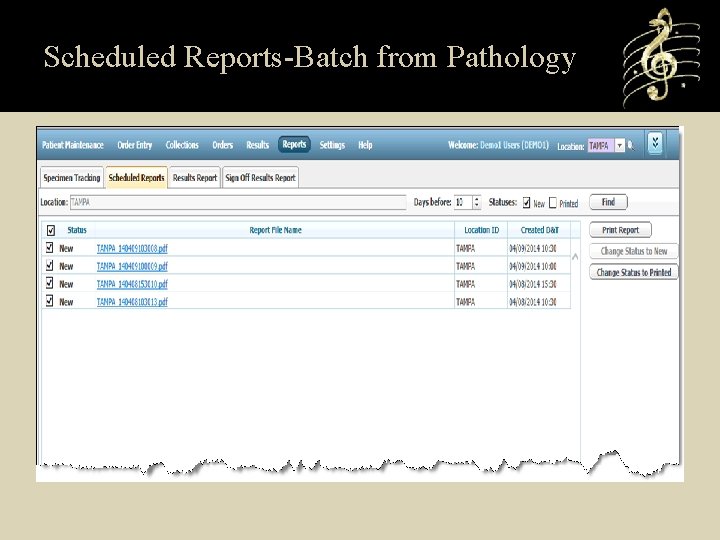Open the Patient Maintenance menu

(73, 145)
